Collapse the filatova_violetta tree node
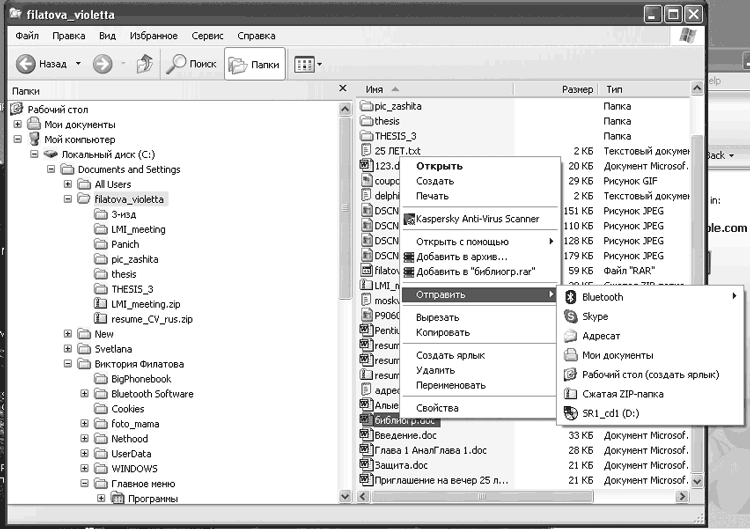Screen dimensions: 750x529 [x=68, y=199]
